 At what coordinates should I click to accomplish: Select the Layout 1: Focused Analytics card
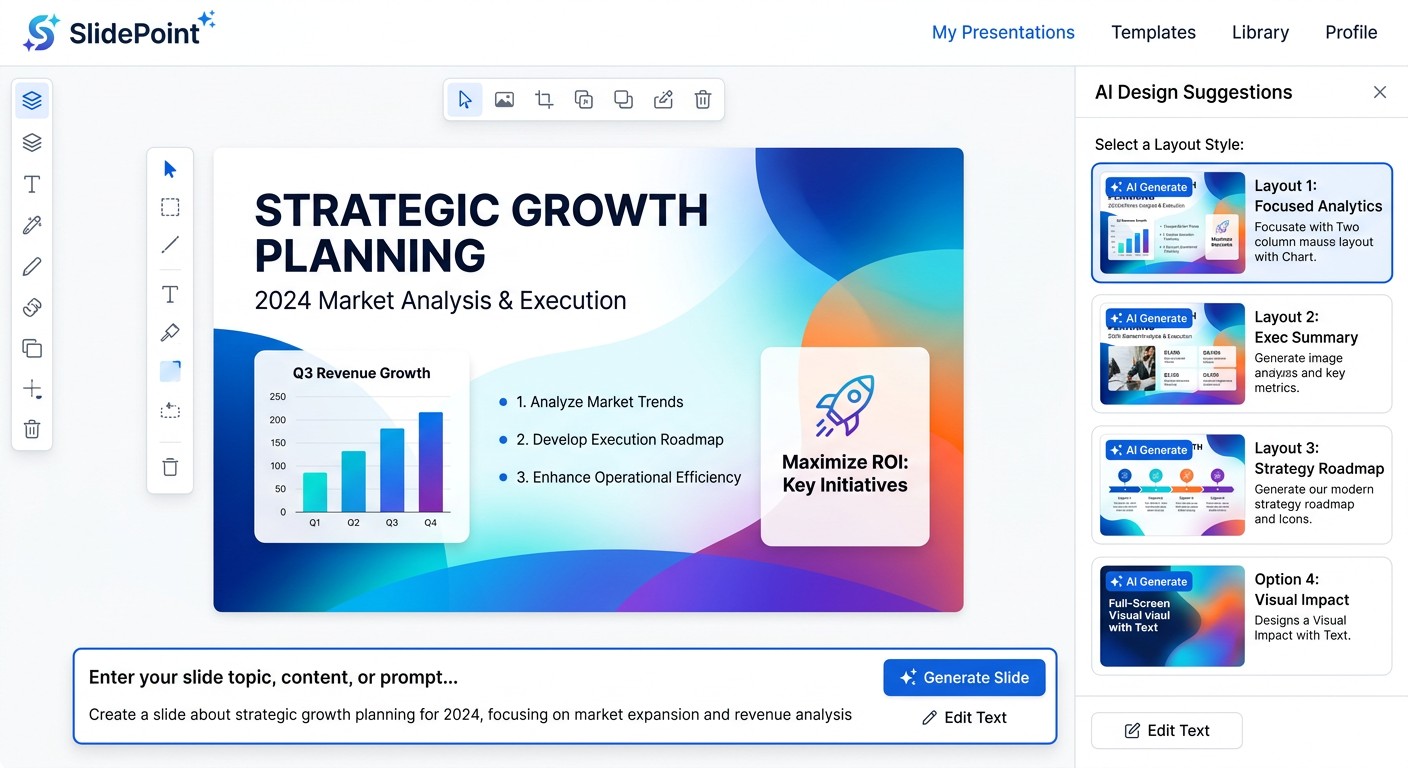1242,223
